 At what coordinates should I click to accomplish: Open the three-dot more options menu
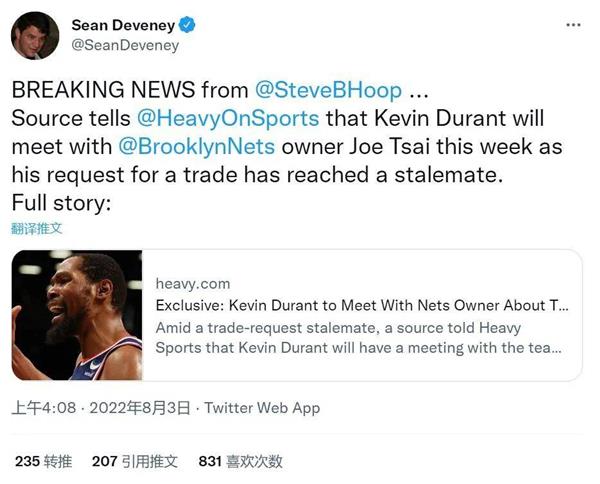[573, 25]
